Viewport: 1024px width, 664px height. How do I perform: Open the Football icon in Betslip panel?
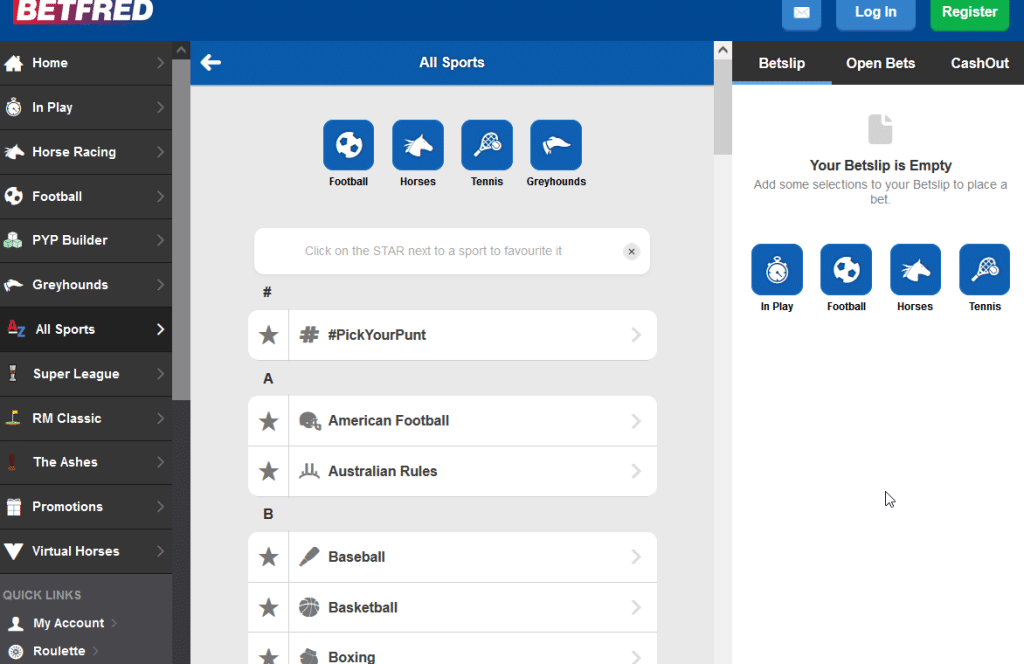pos(846,270)
